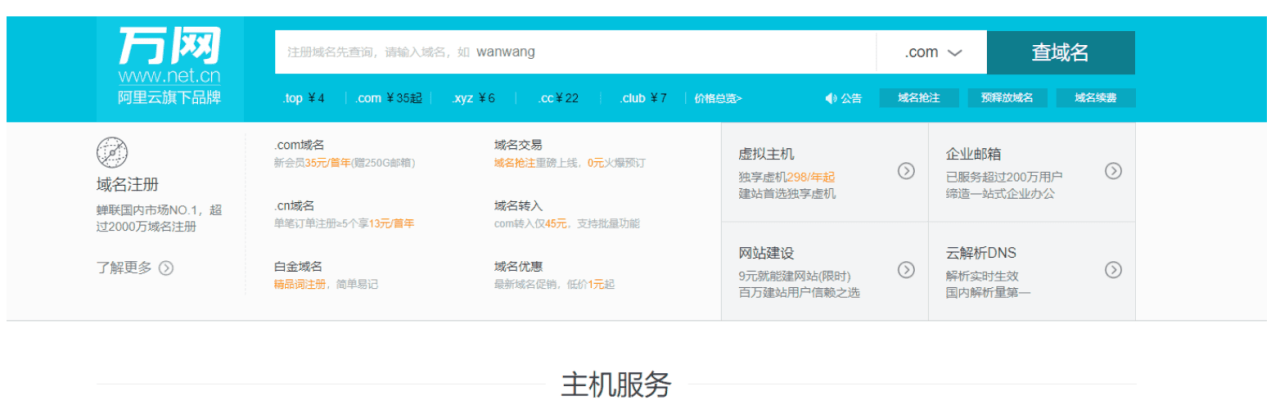The image size is (1280, 414).
Task: Click the 查域名 search button
Action: pyautogui.click(x=1060, y=52)
